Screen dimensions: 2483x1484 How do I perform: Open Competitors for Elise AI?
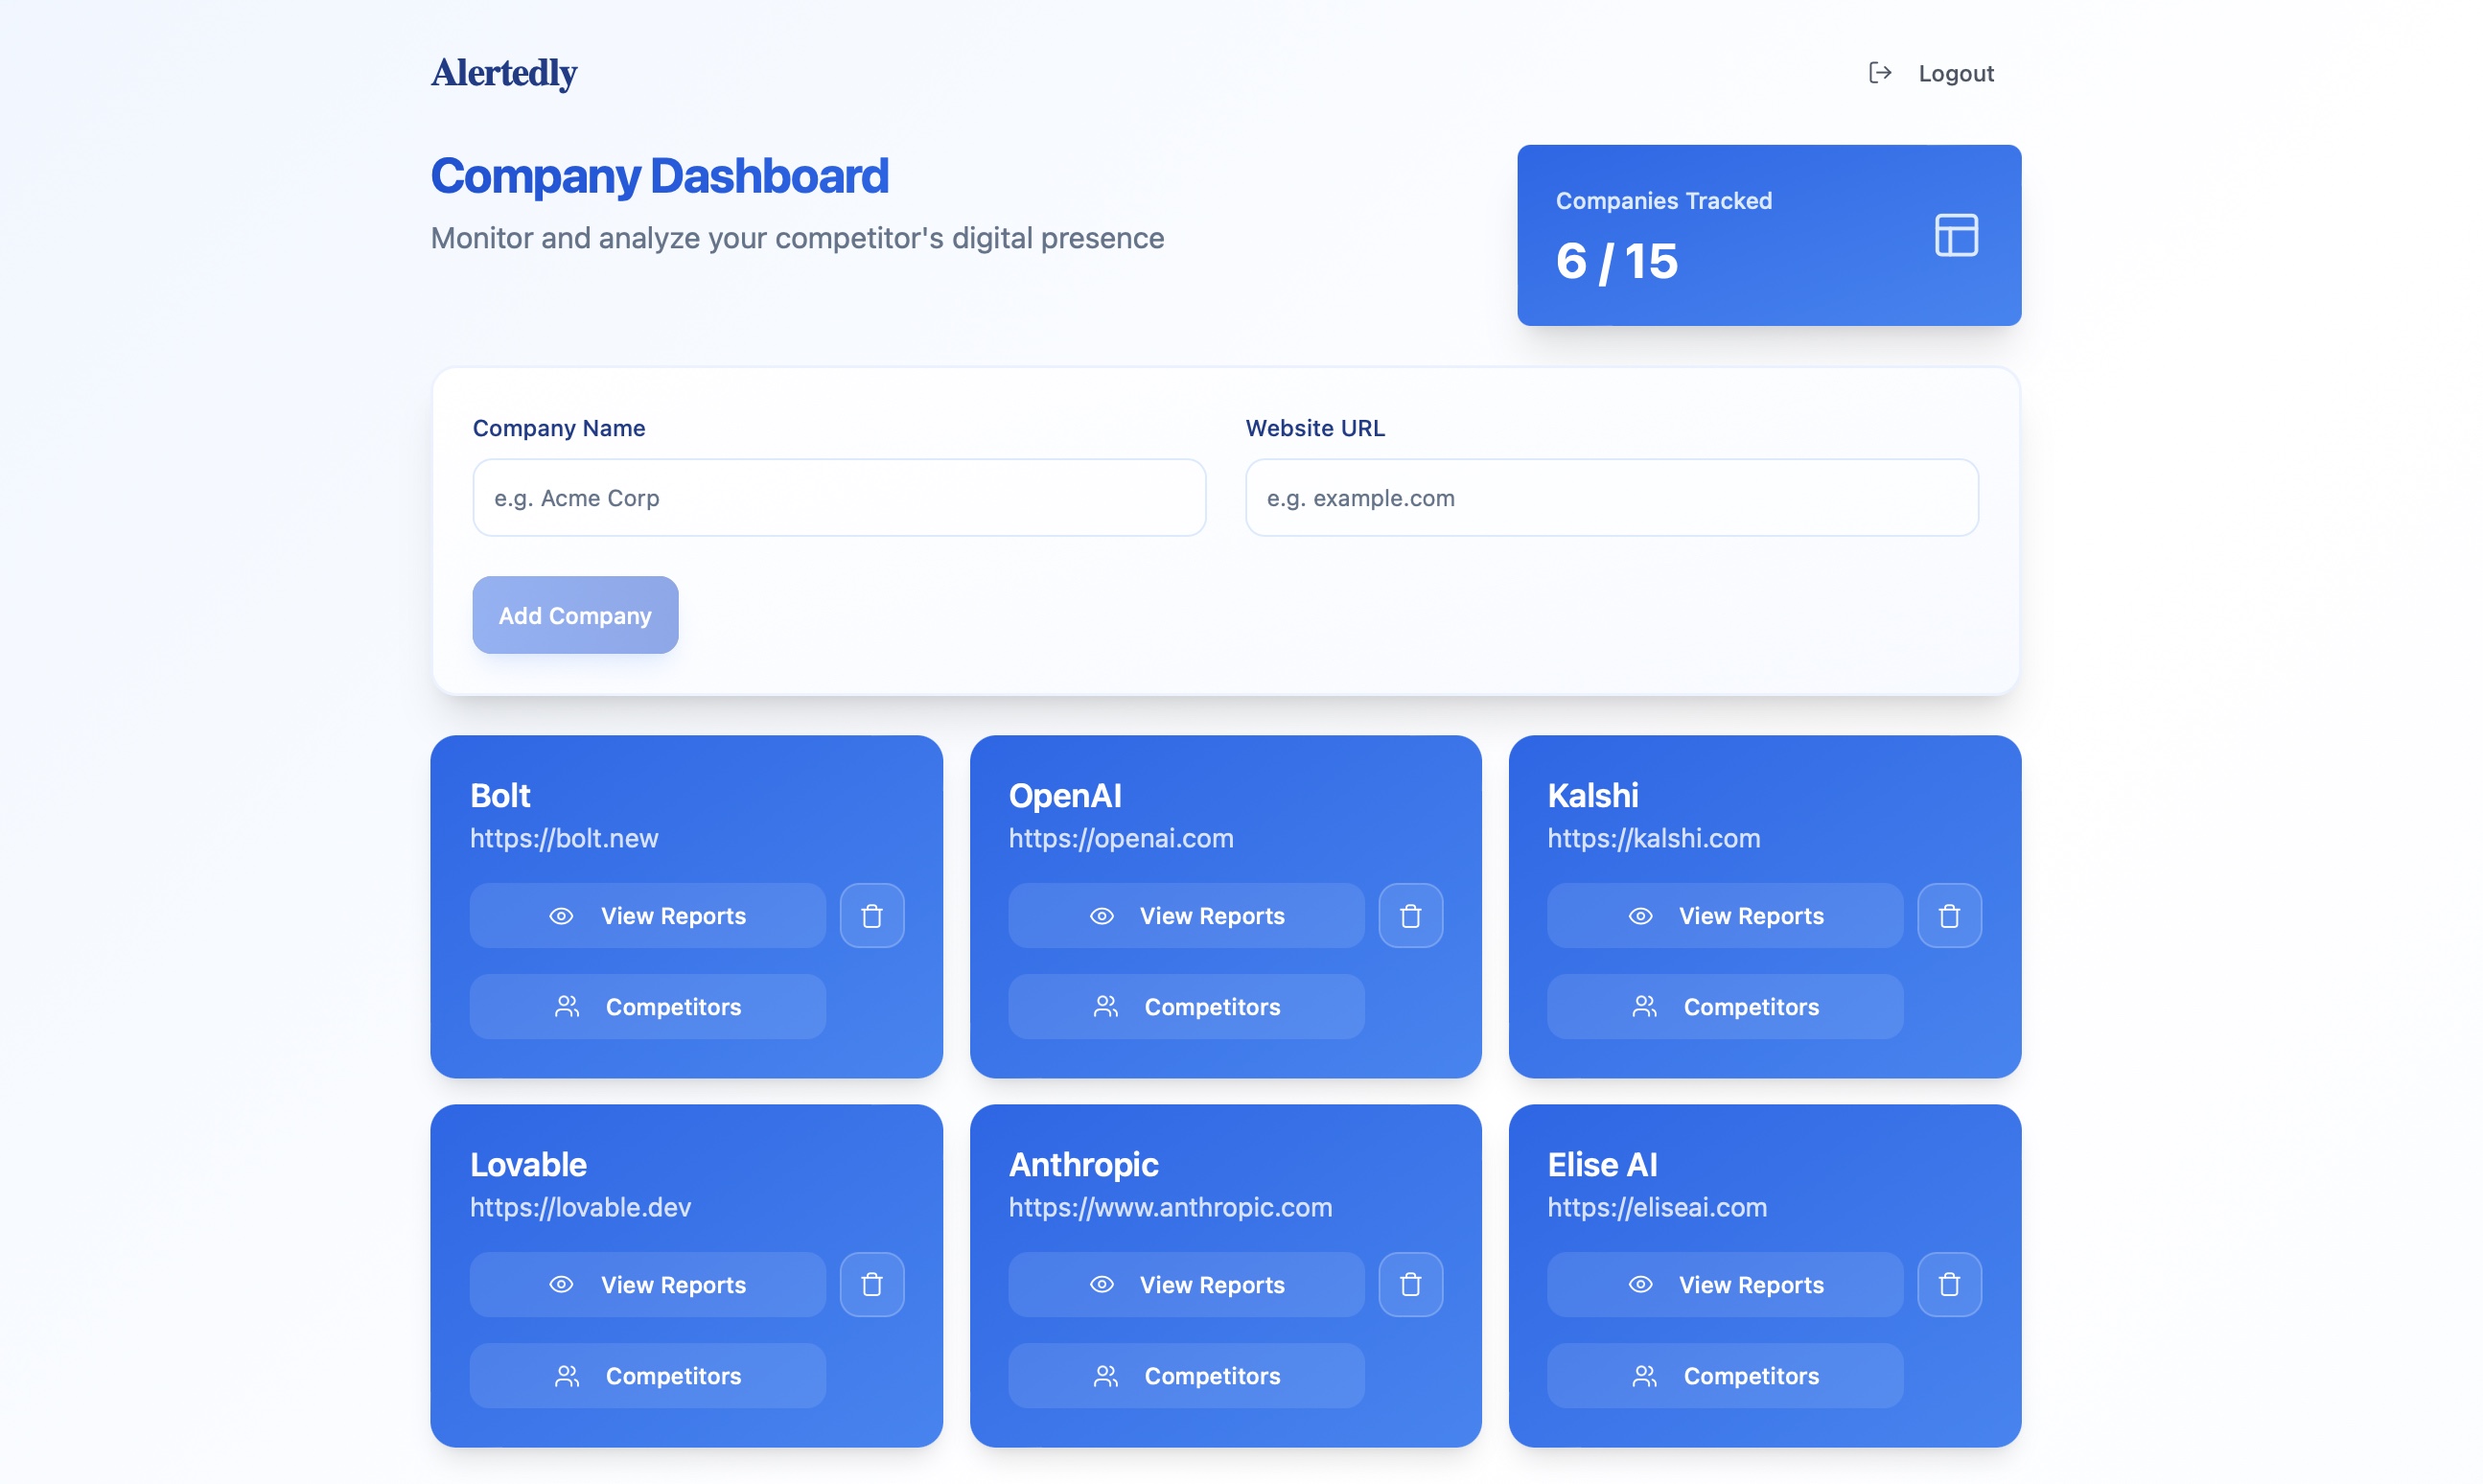pyautogui.click(x=1723, y=1375)
